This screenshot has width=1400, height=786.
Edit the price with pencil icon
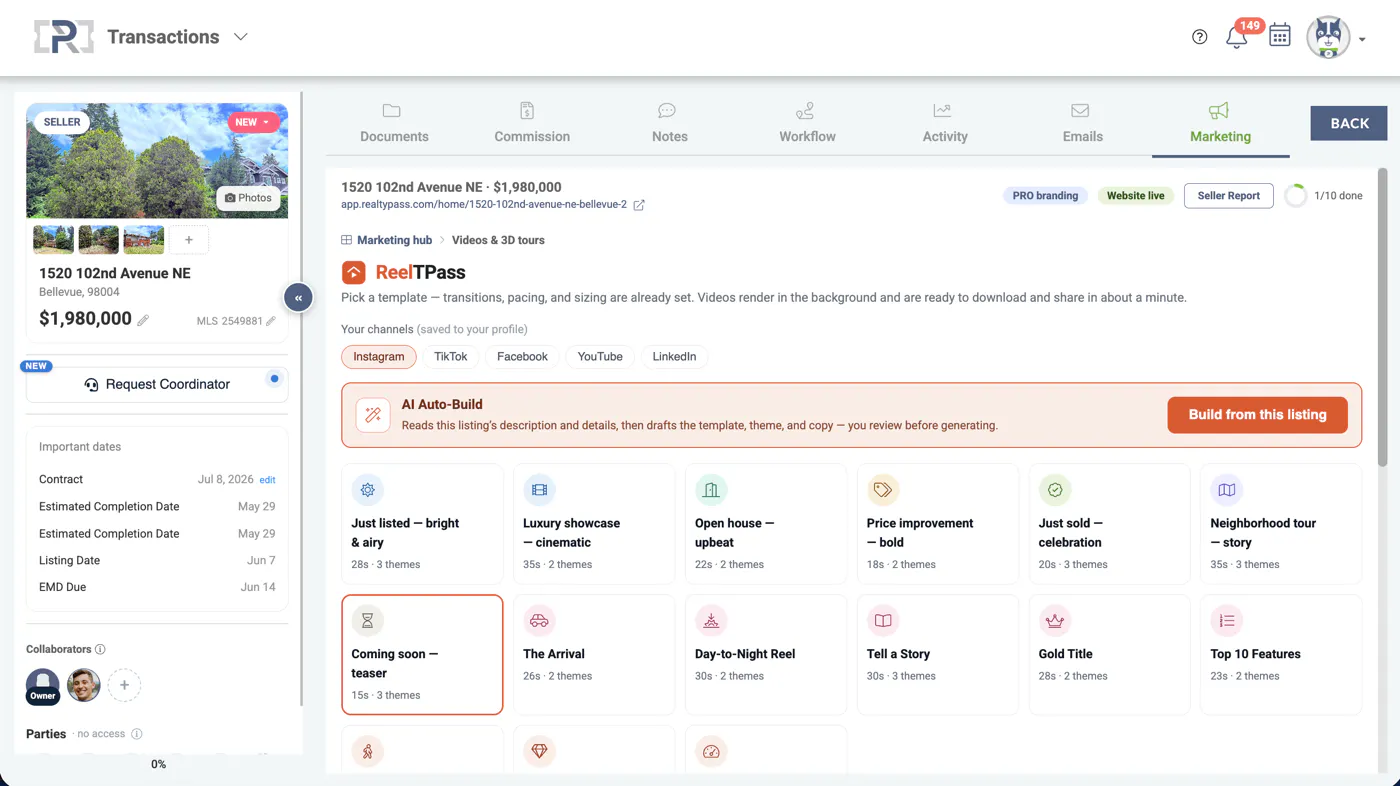point(143,320)
